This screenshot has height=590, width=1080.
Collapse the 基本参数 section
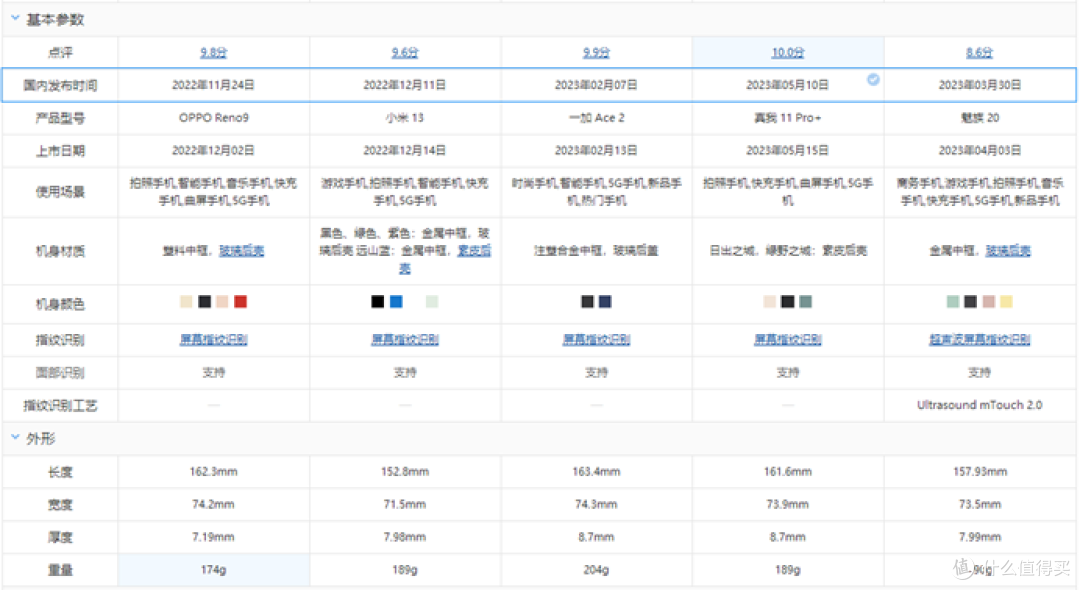[15, 19]
